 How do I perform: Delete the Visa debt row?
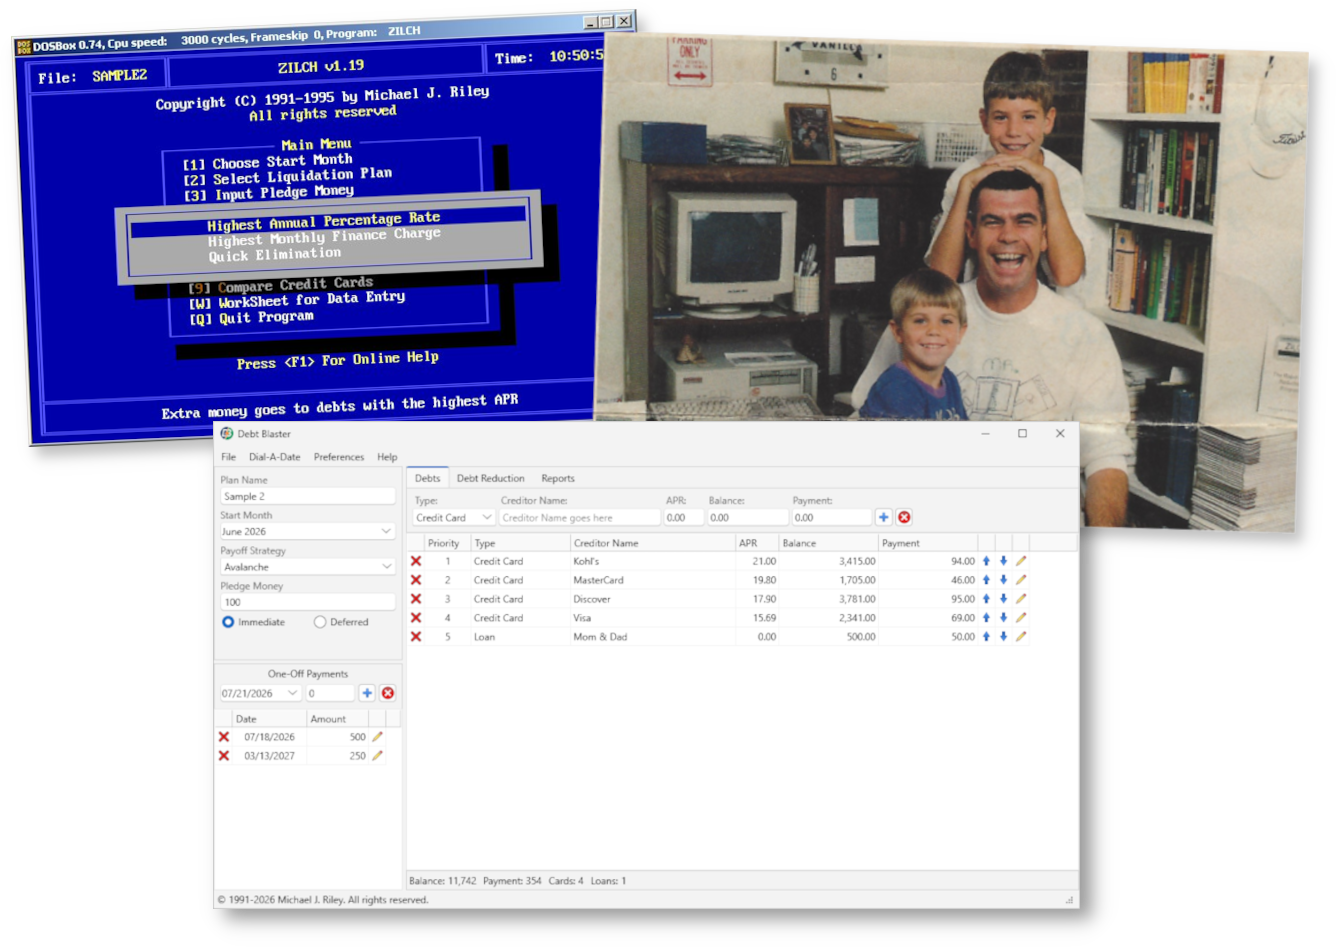416,618
